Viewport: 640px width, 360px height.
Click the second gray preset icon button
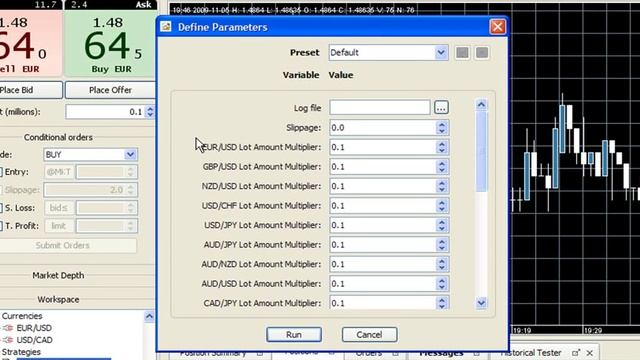[x=482, y=53]
